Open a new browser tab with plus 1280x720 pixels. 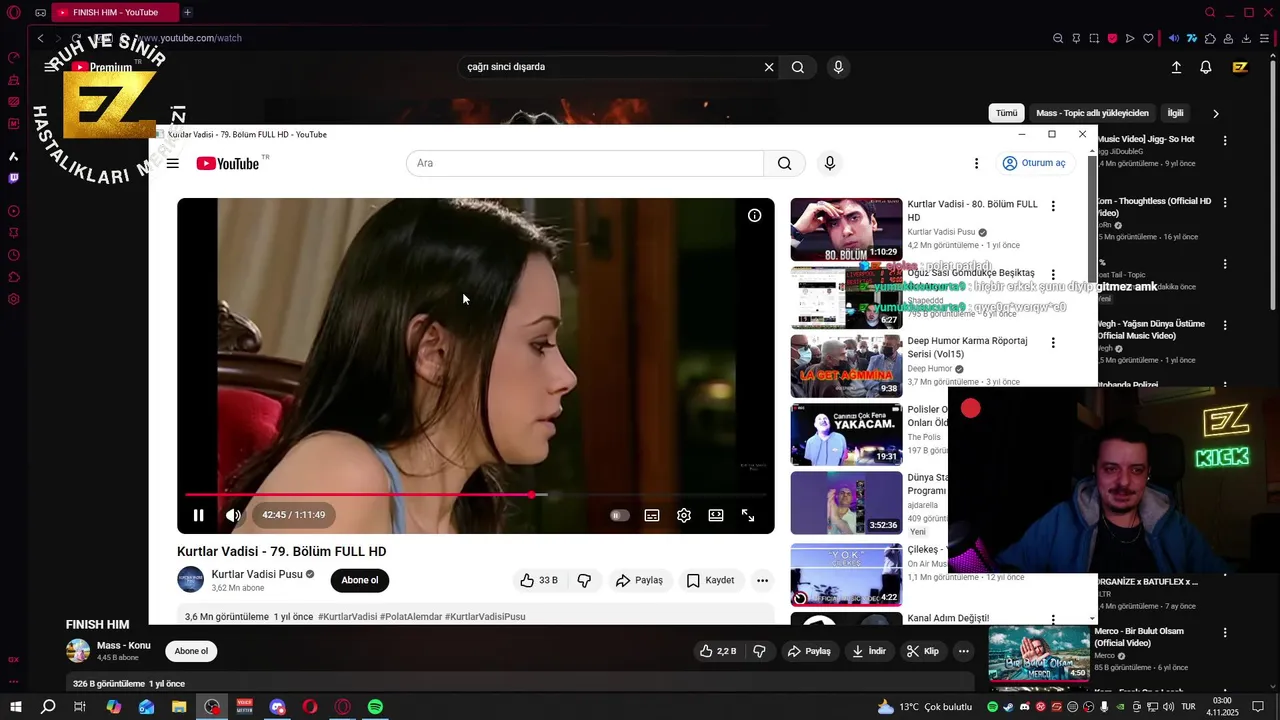(187, 12)
